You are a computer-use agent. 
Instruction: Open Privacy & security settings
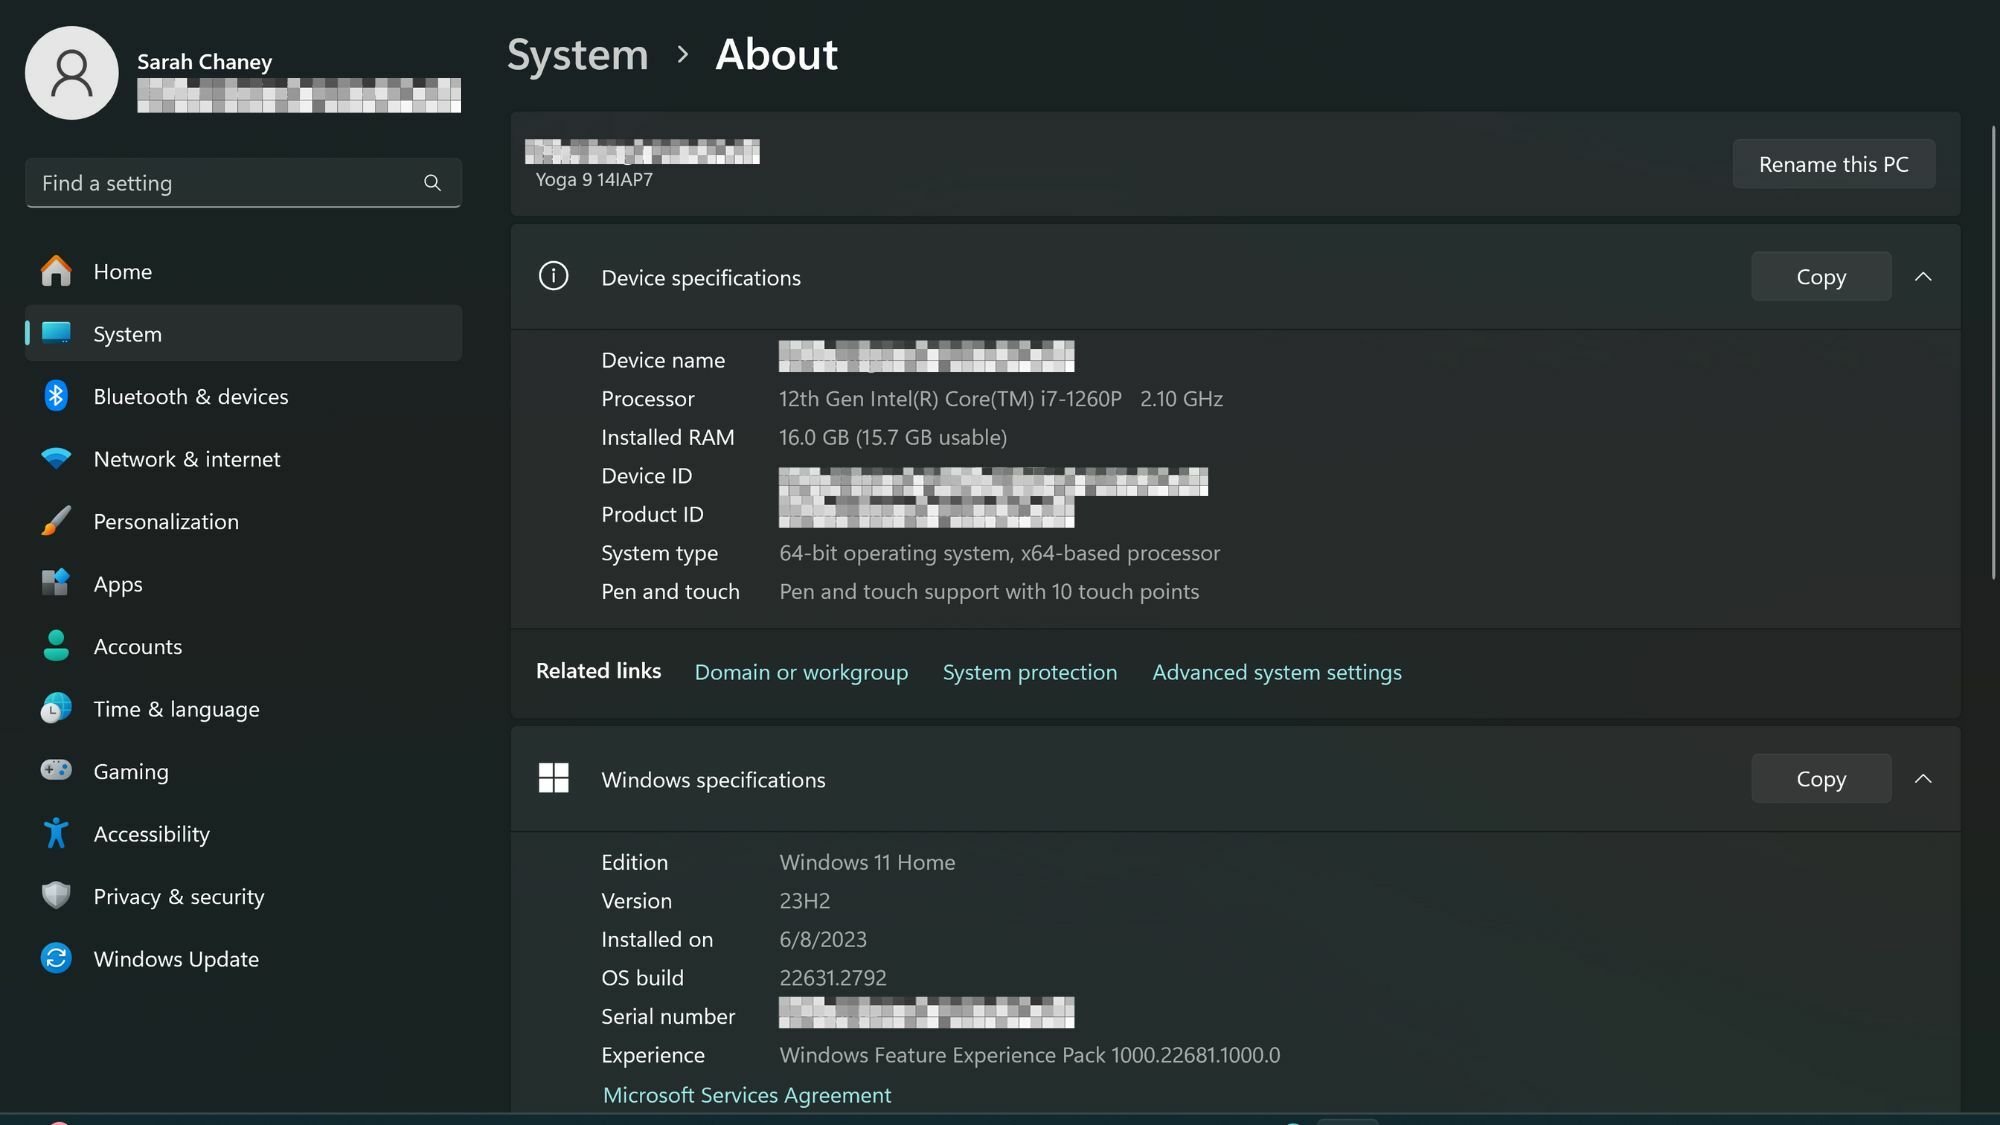[x=178, y=896]
